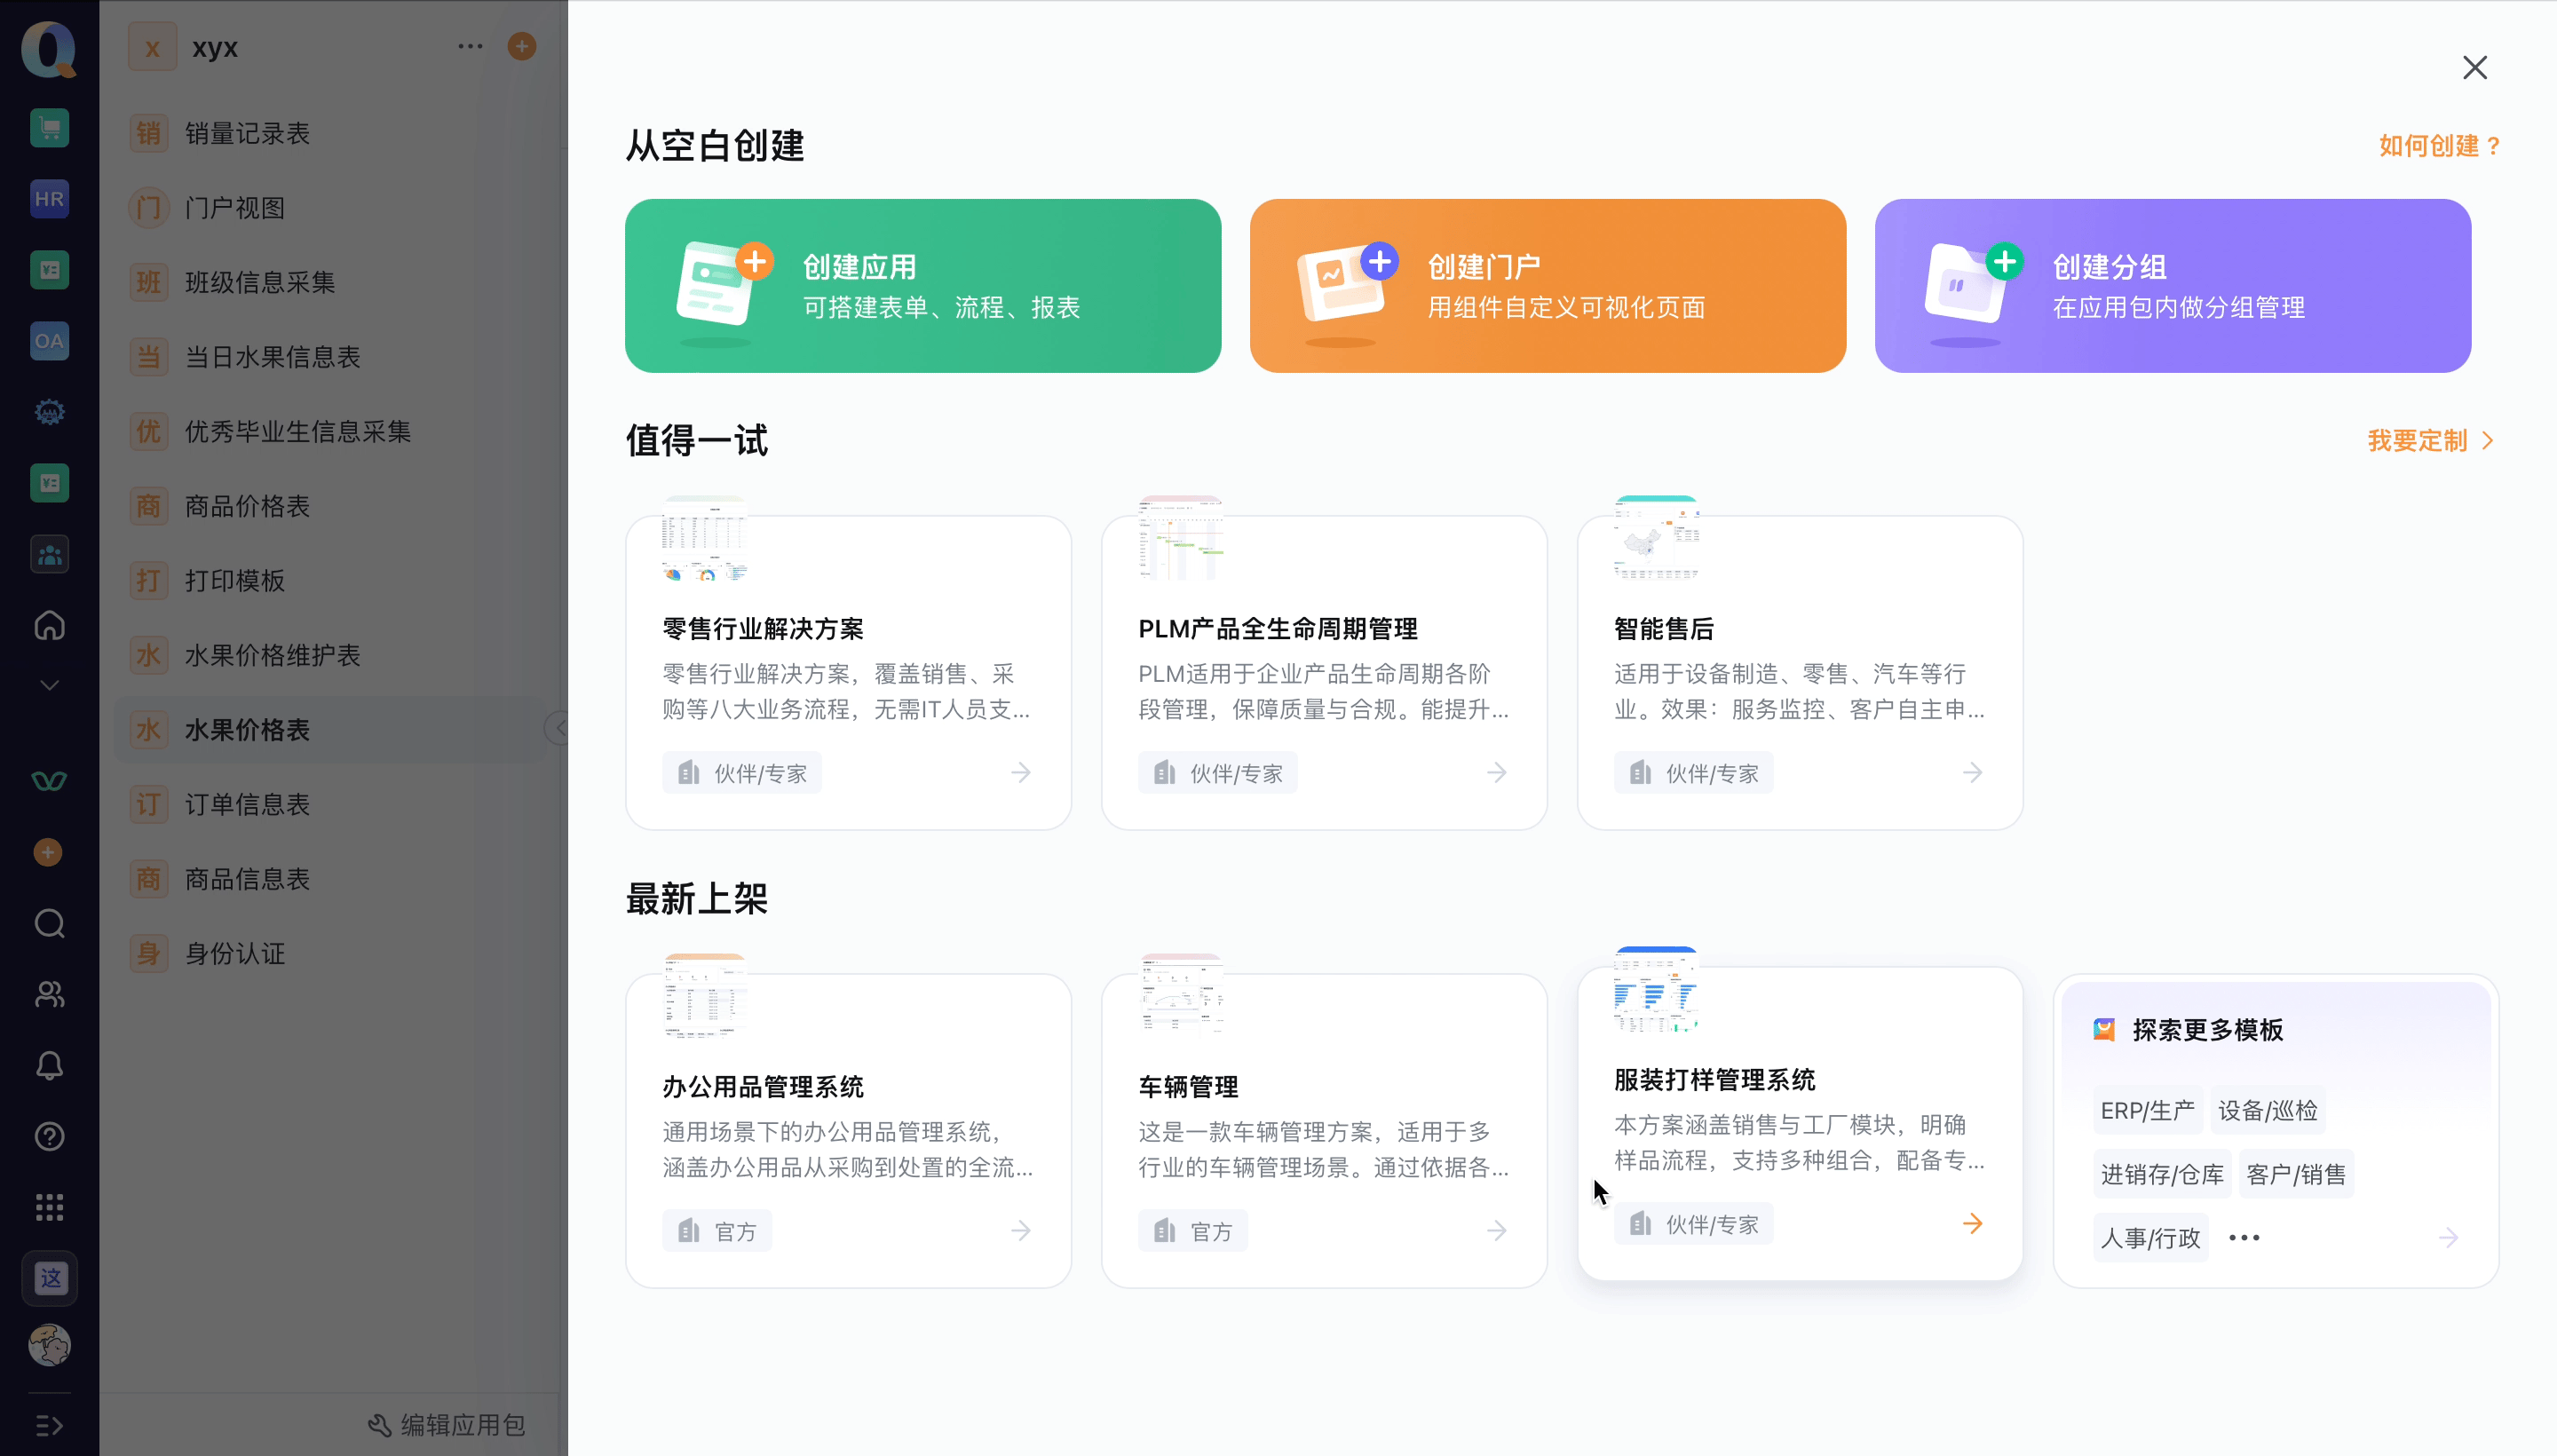The height and width of the screenshot is (1456, 2557).
Task: Click the 创建分组 purple card
Action: point(2173,286)
